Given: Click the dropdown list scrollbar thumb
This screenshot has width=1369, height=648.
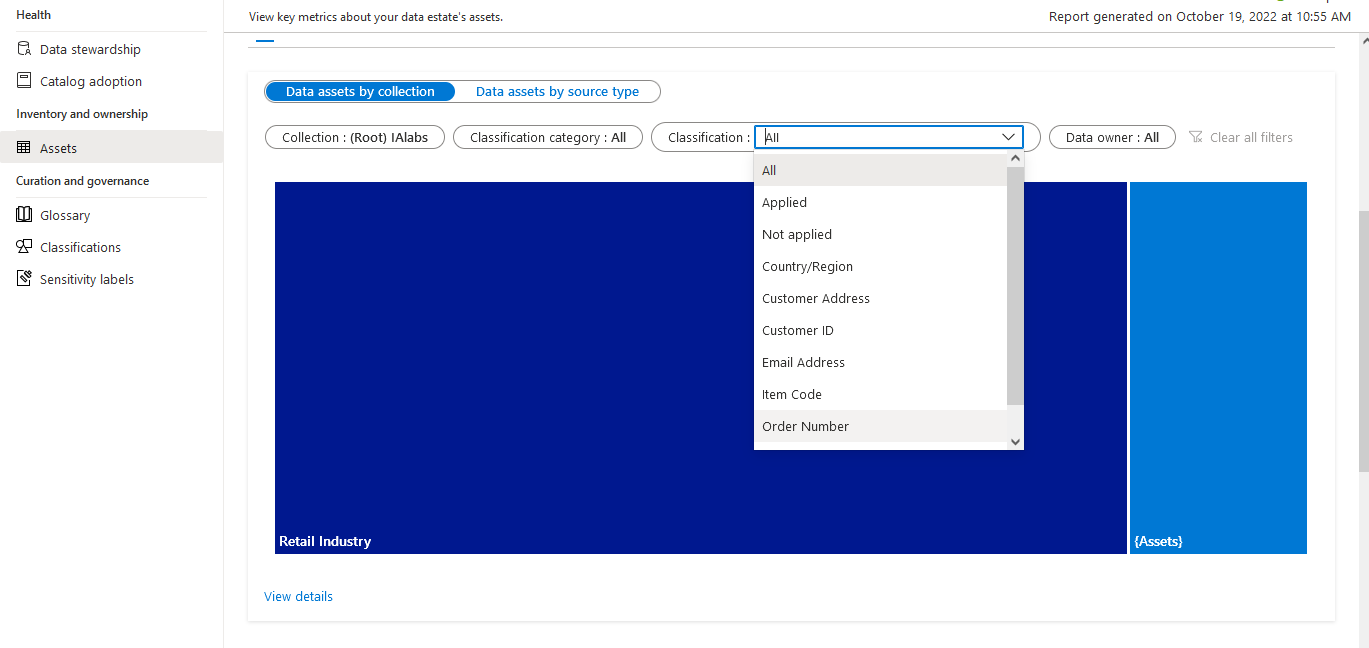Looking at the screenshot, I should (1016, 286).
